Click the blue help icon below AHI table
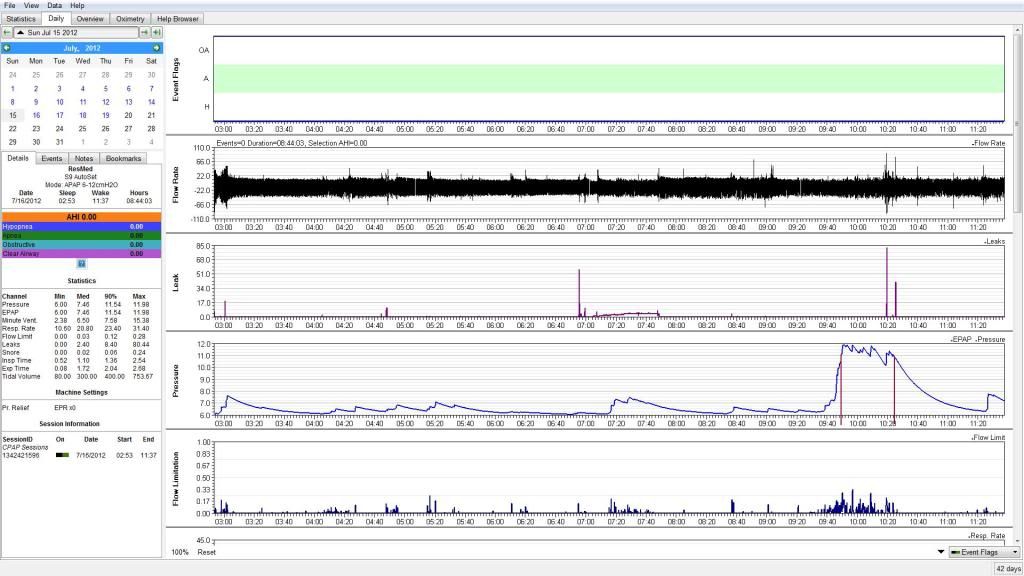The width and height of the screenshot is (1024, 576). coord(81,264)
